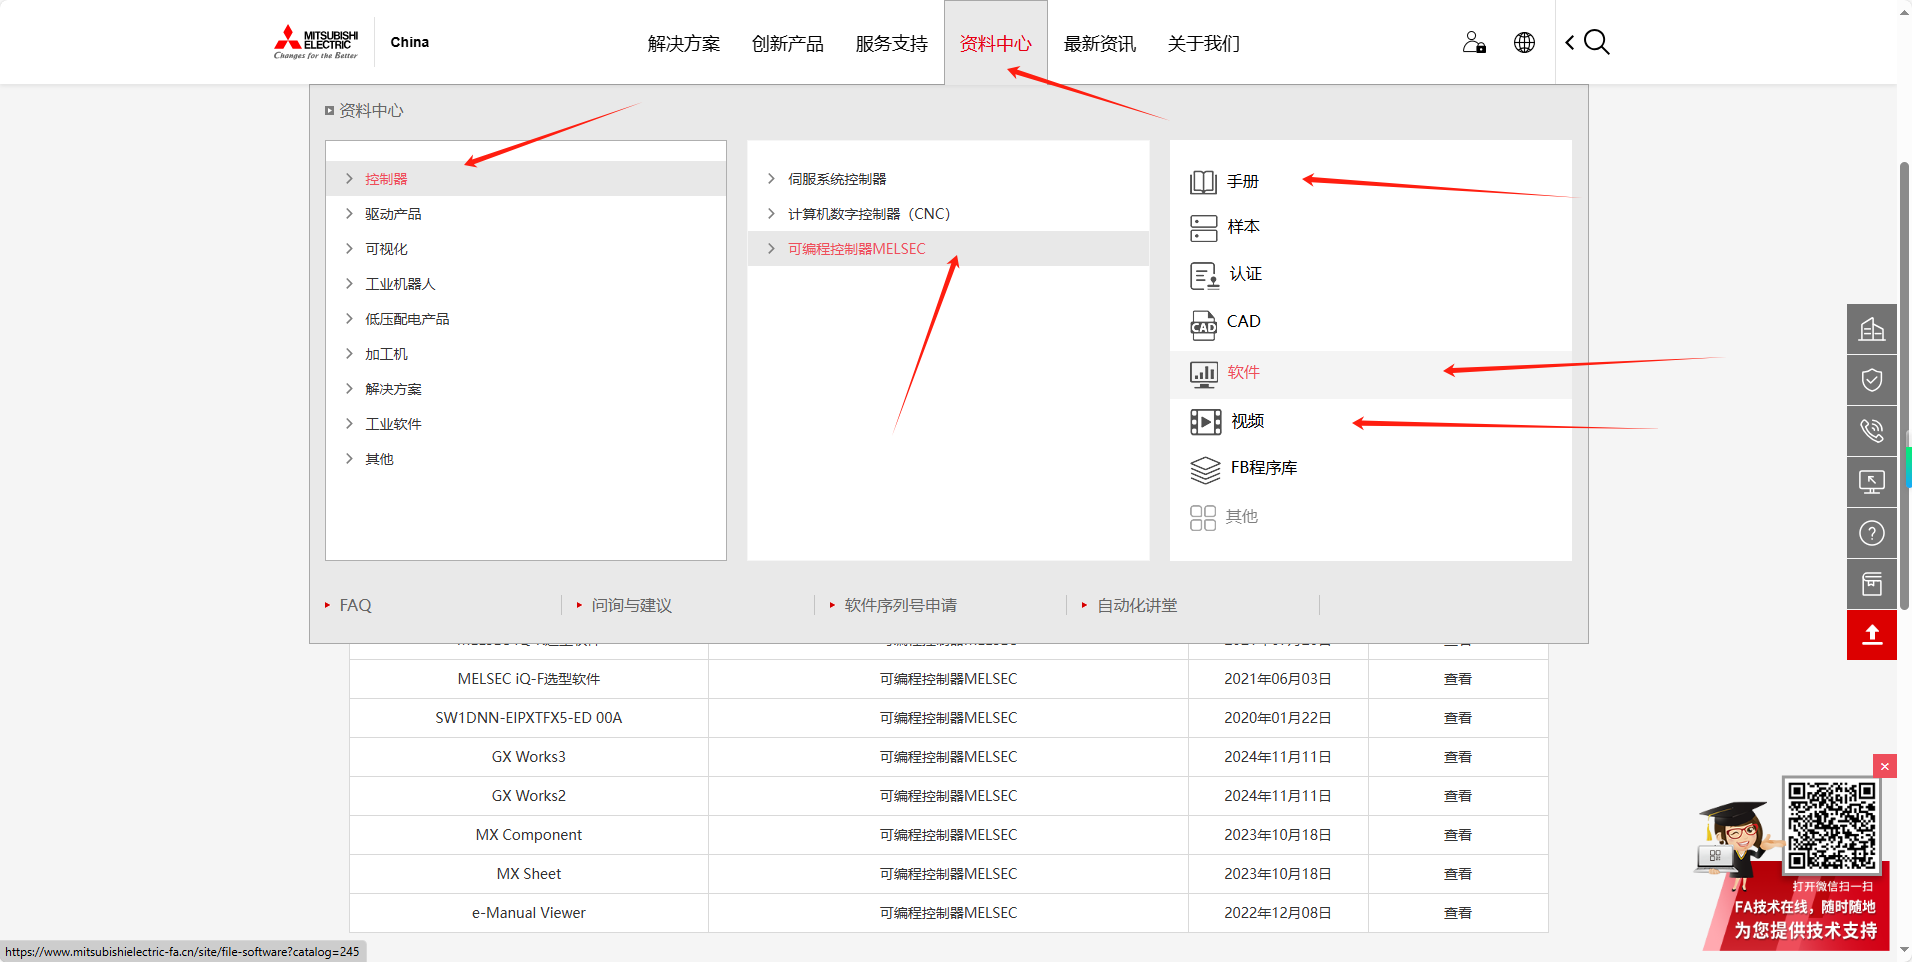Screen dimensions: 1912x962
Task: Open 服务支持 navigation menu
Action: 892,44
